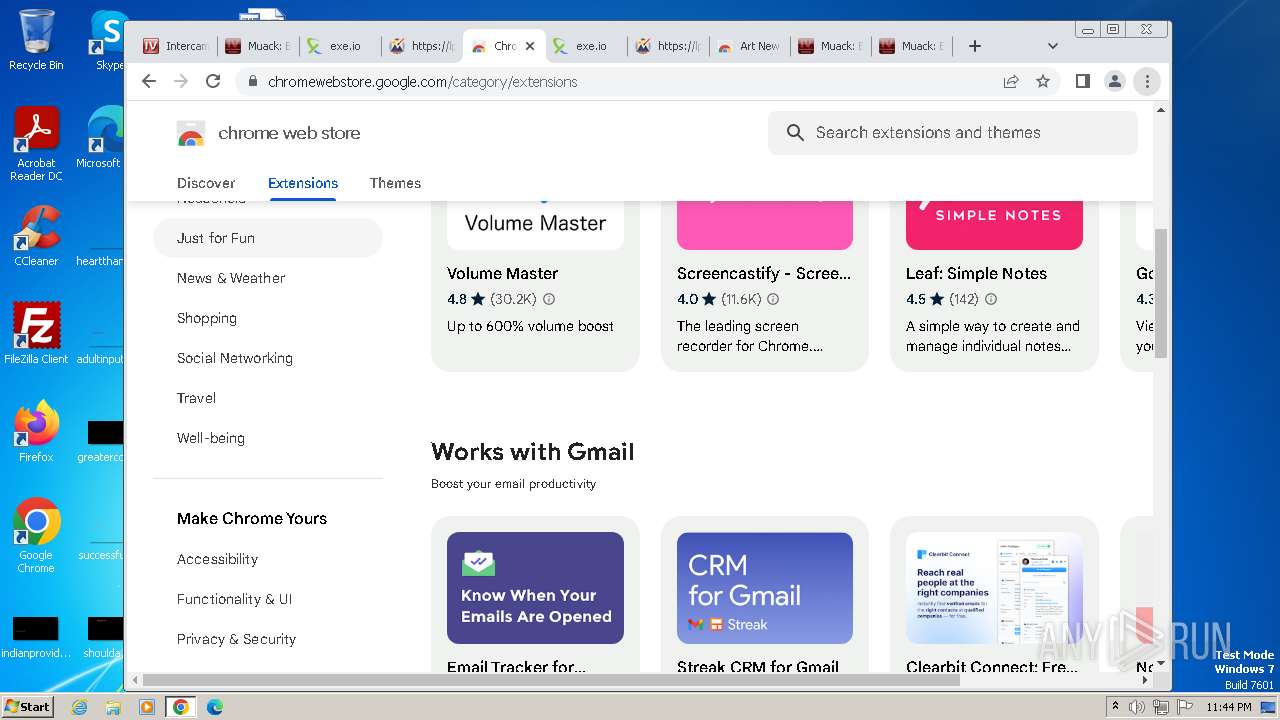Expand the tab search chevron
The height and width of the screenshot is (720, 1280).
(x=1052, y=45)
